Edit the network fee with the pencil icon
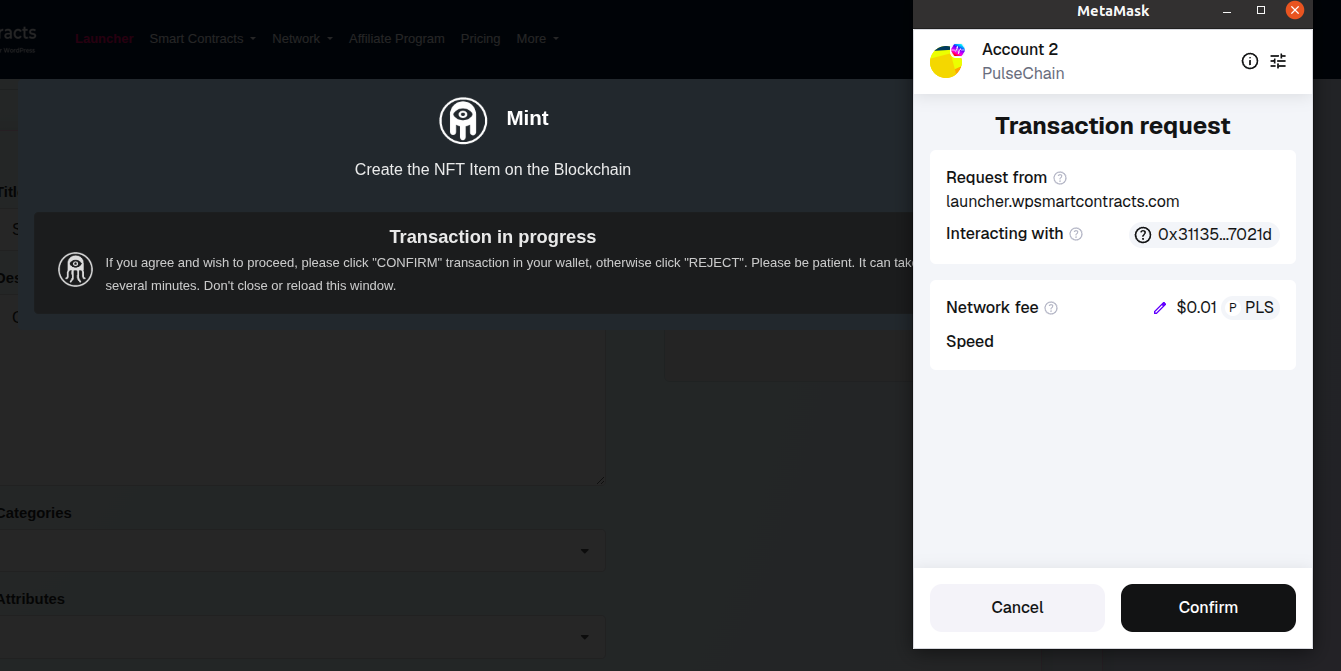 tap(1159, 307)
